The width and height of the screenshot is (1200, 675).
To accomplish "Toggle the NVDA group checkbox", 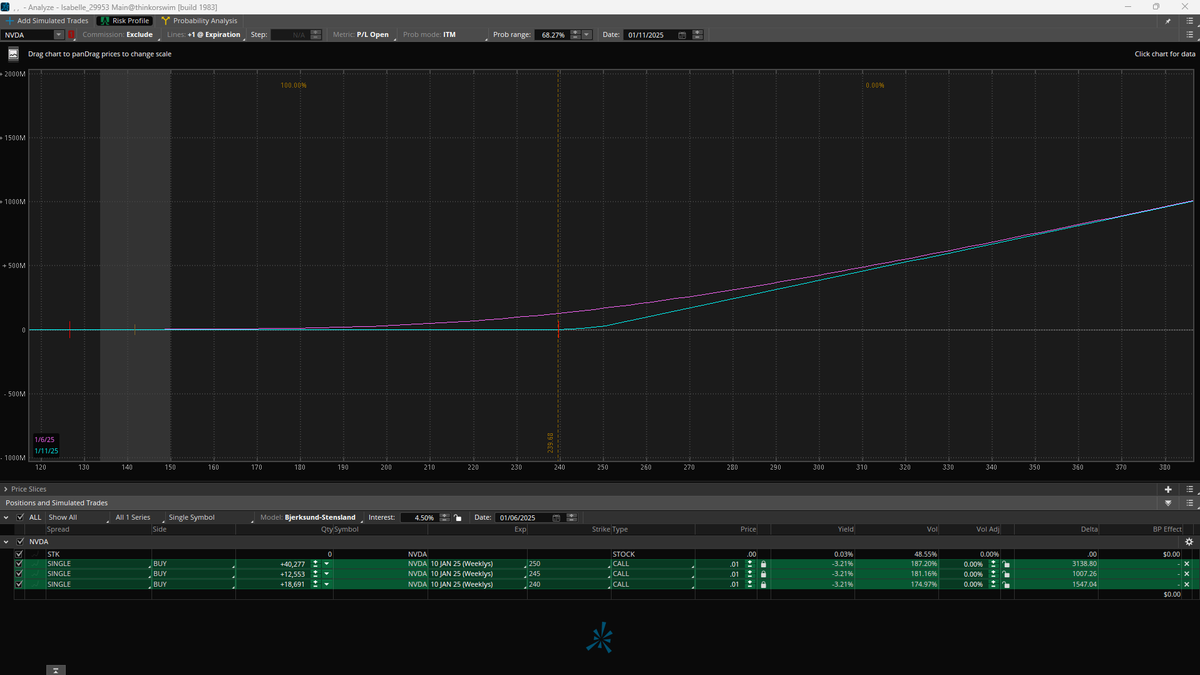I will coord(20,541).
